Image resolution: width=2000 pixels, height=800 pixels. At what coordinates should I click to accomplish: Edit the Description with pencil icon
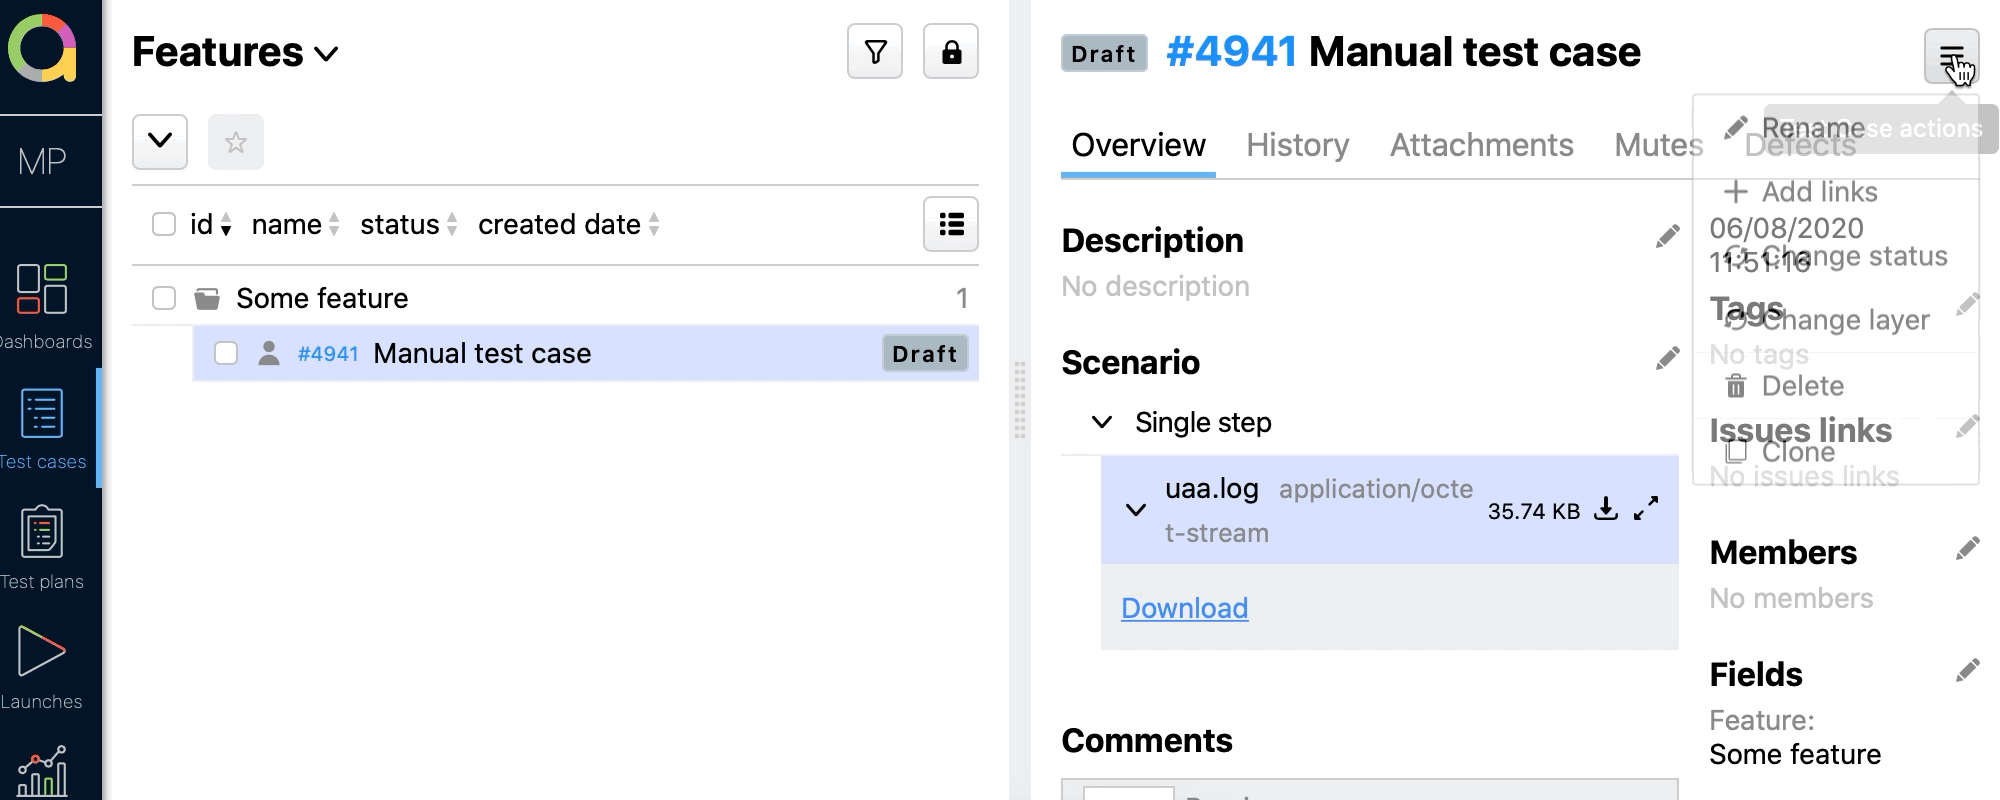coord(1667,237)
